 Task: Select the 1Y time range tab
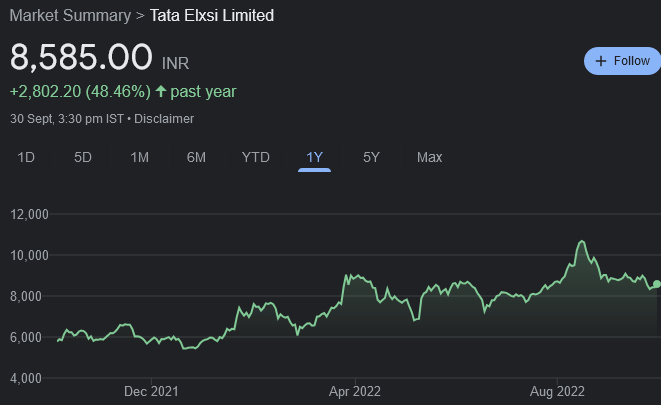click(315, 157)
